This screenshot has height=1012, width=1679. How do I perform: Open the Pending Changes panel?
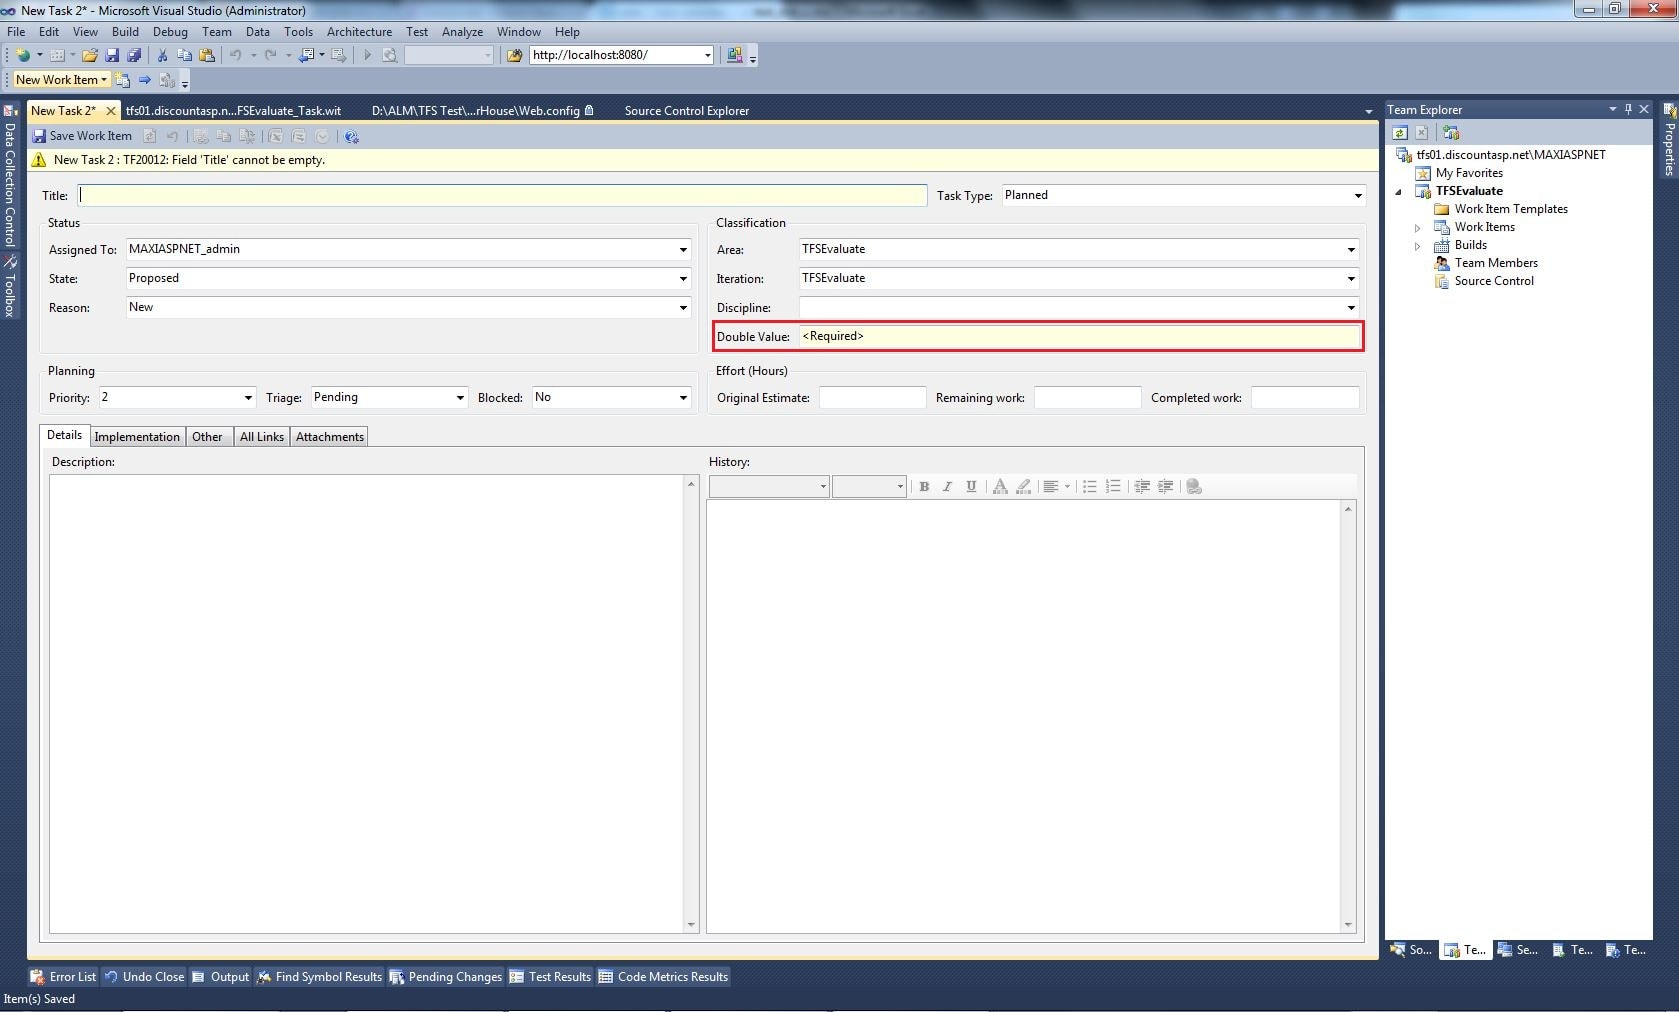(446, 977)
